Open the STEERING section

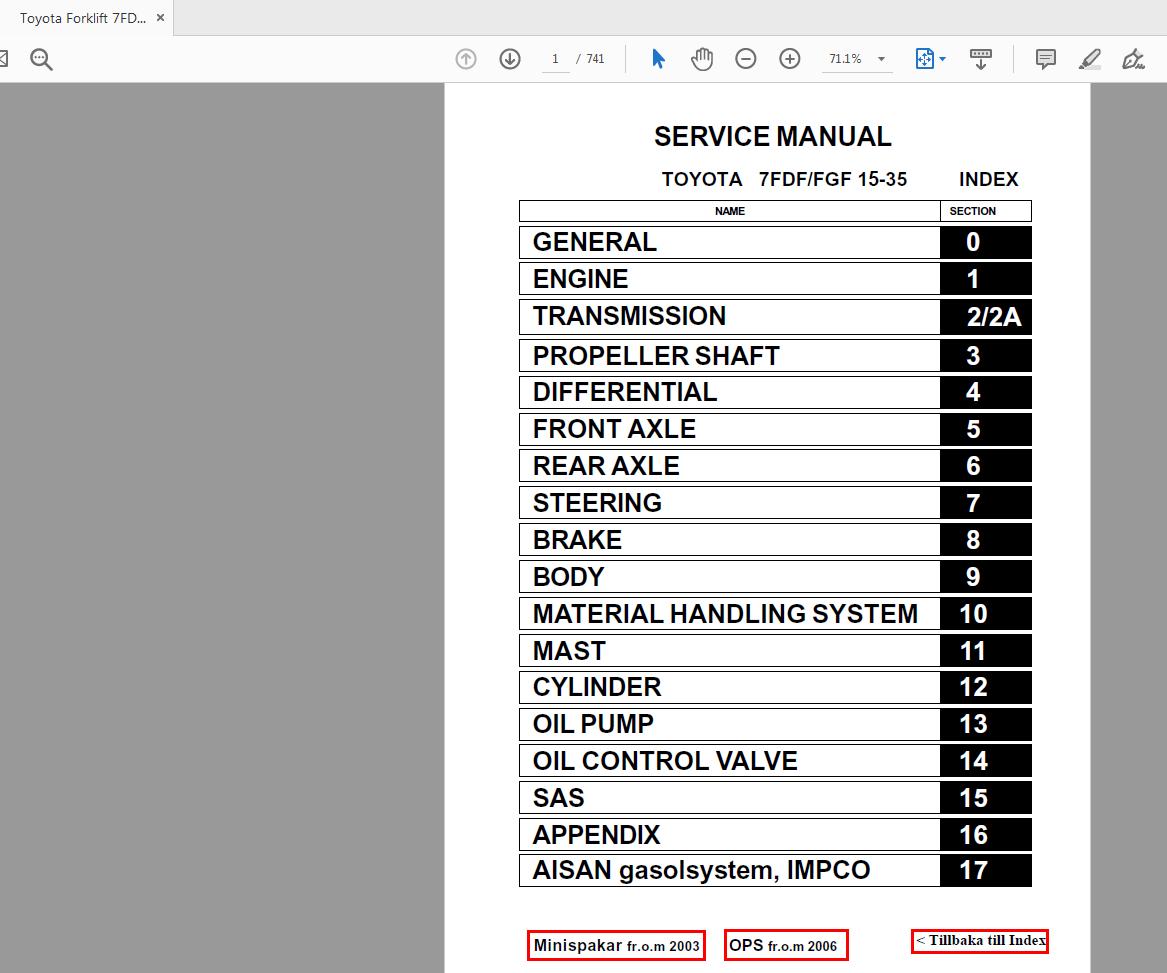pos(729,503)
